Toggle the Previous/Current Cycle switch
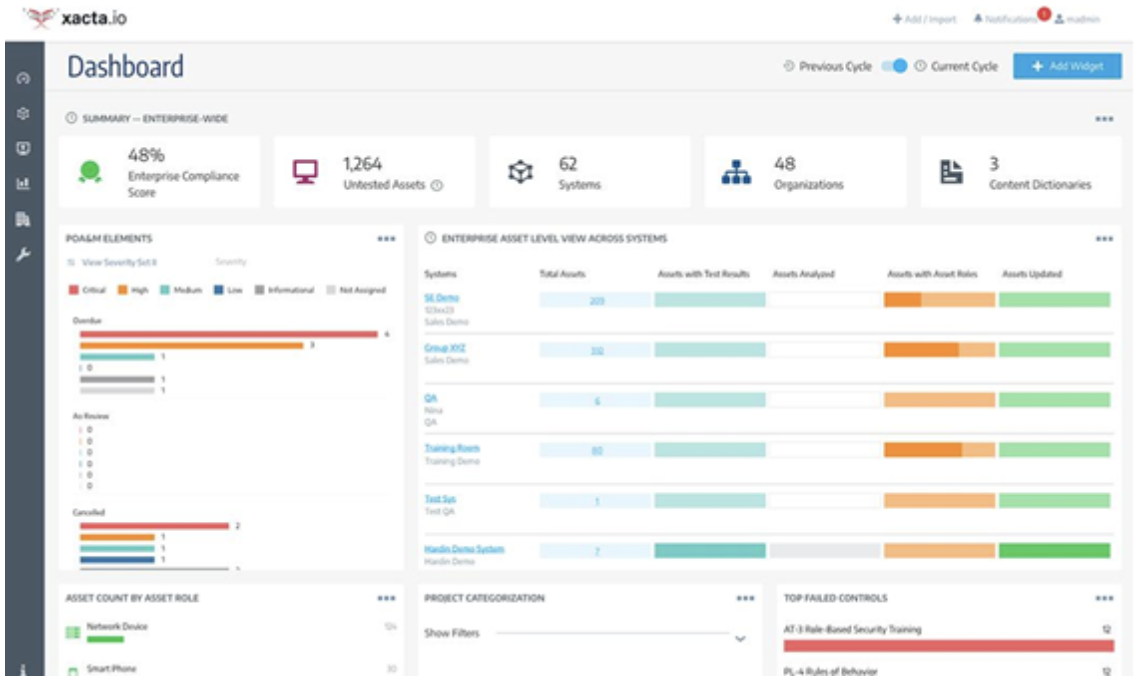Screen dimensions: 1138x696 pos(894,66)
